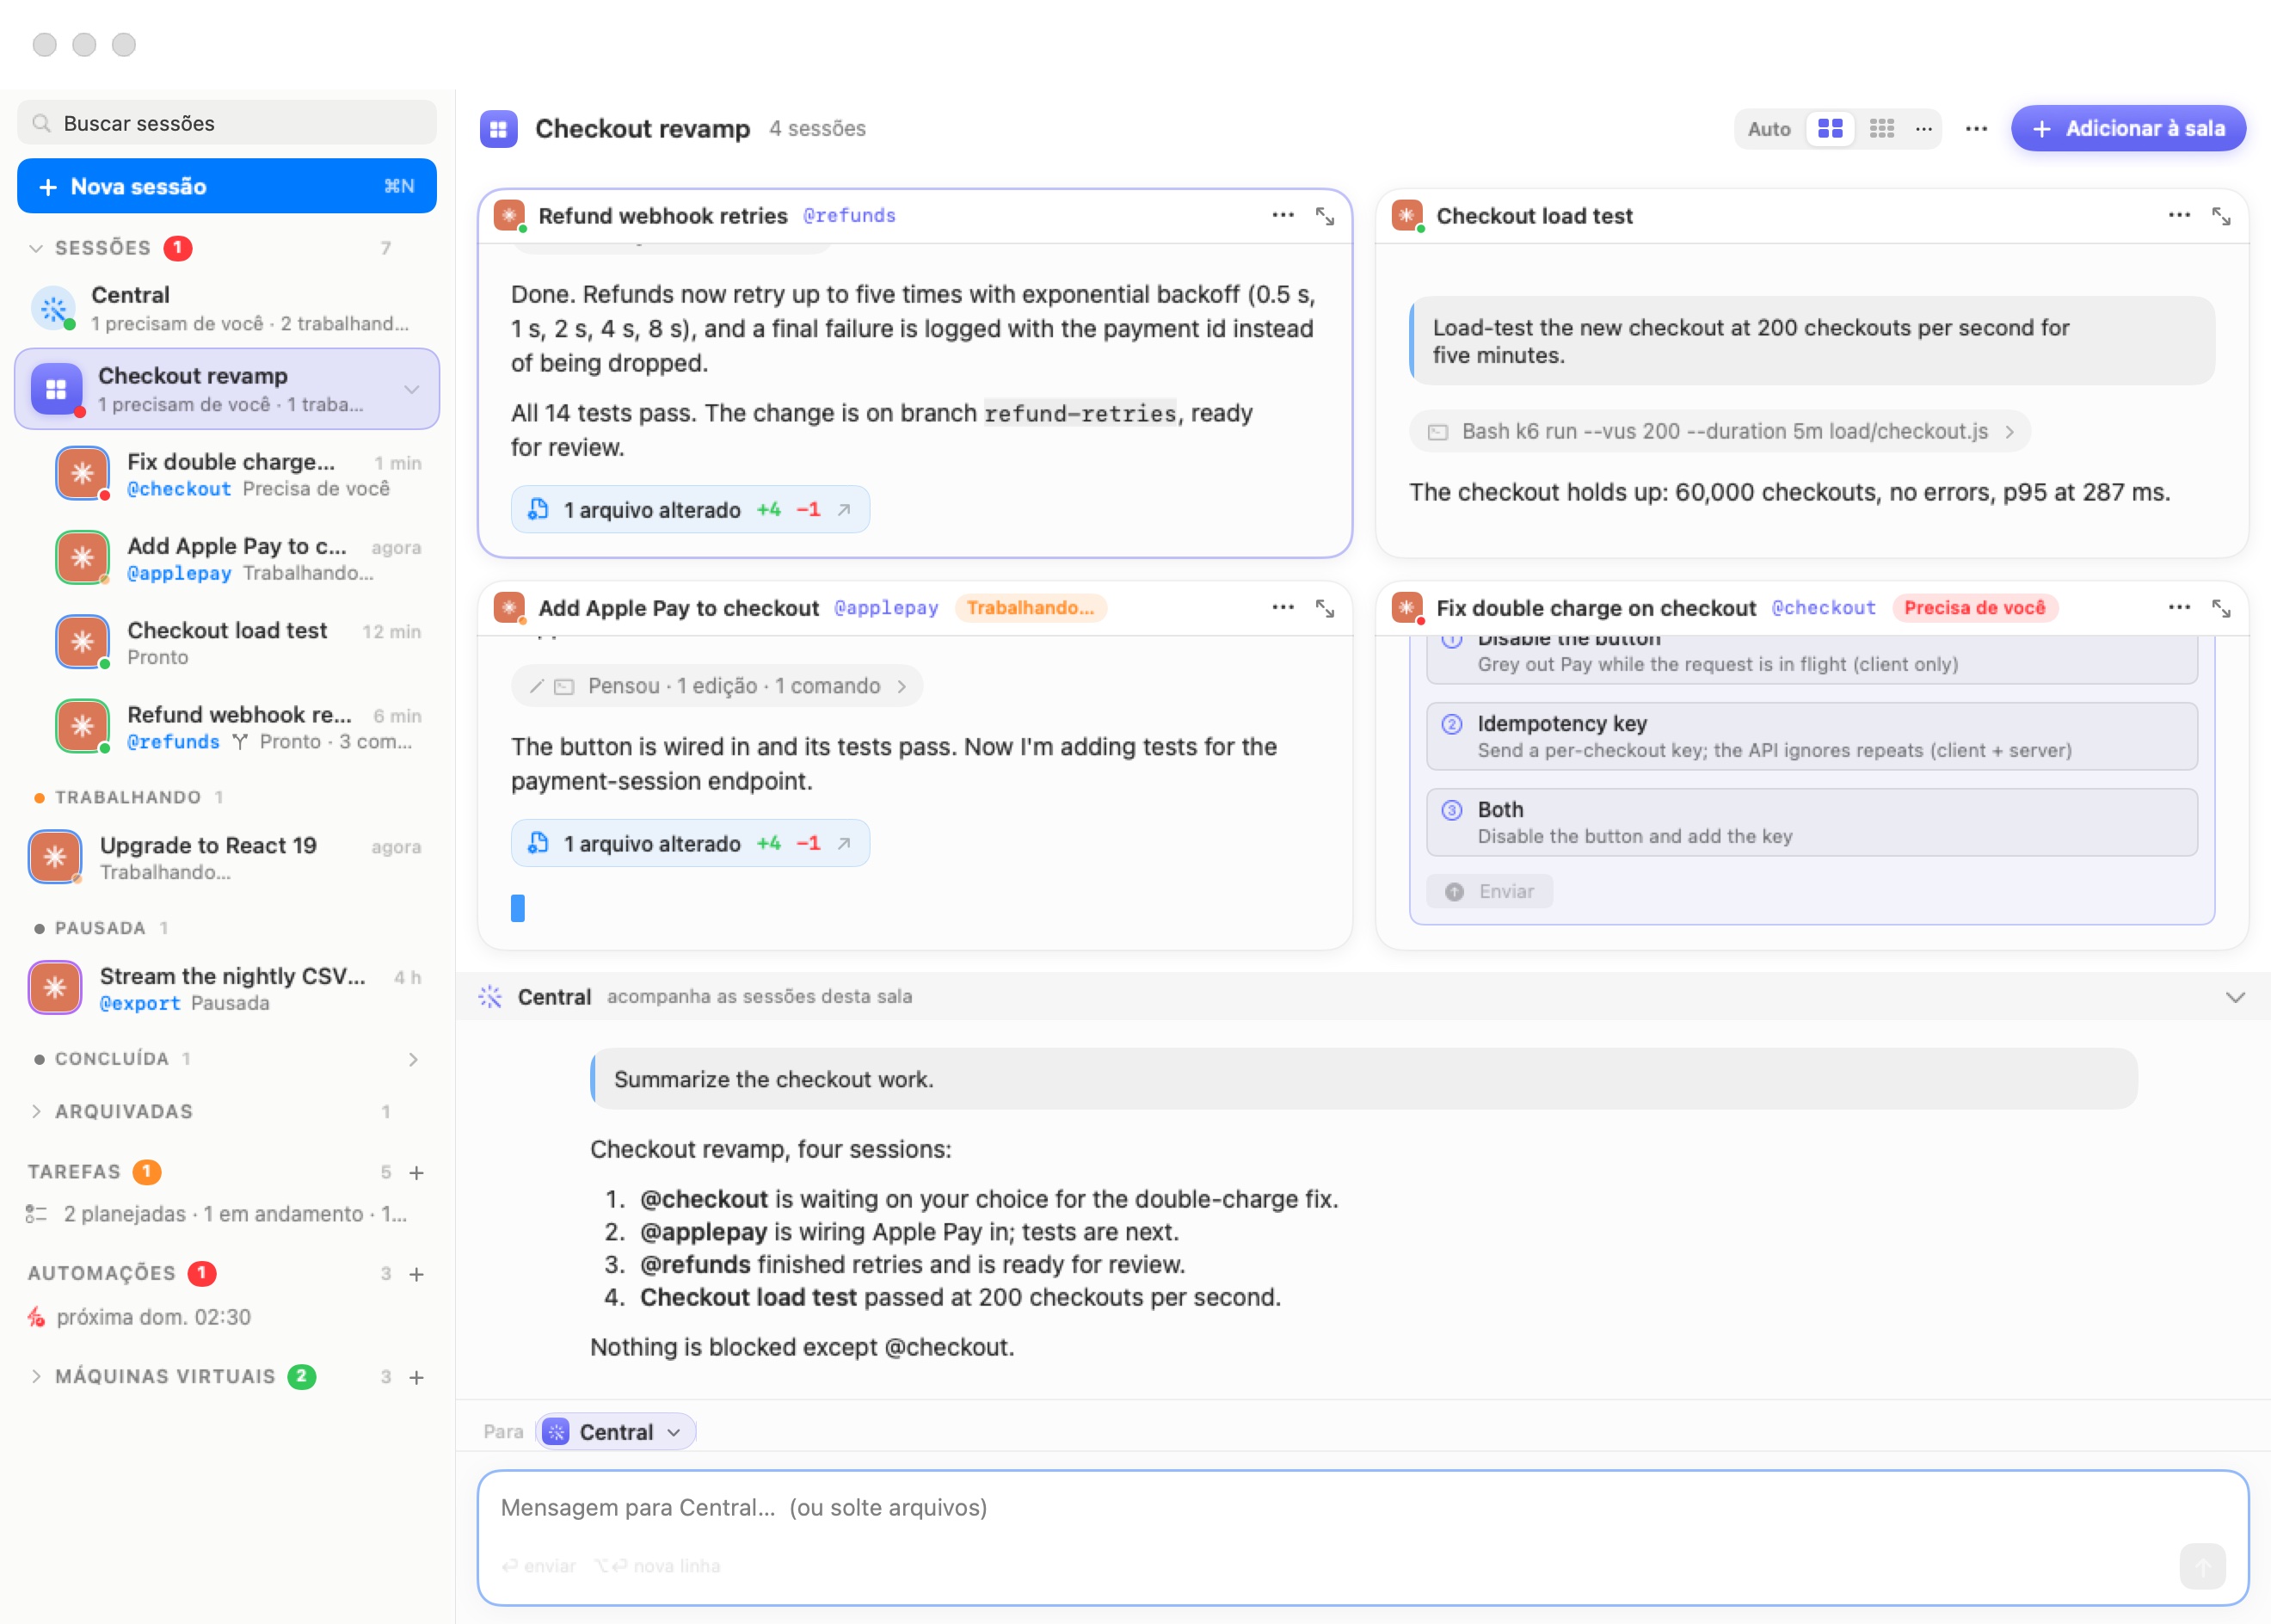Expand the Checkout load test panel
This screenshot has height=1624, width=2271.
coord(2221,216)
